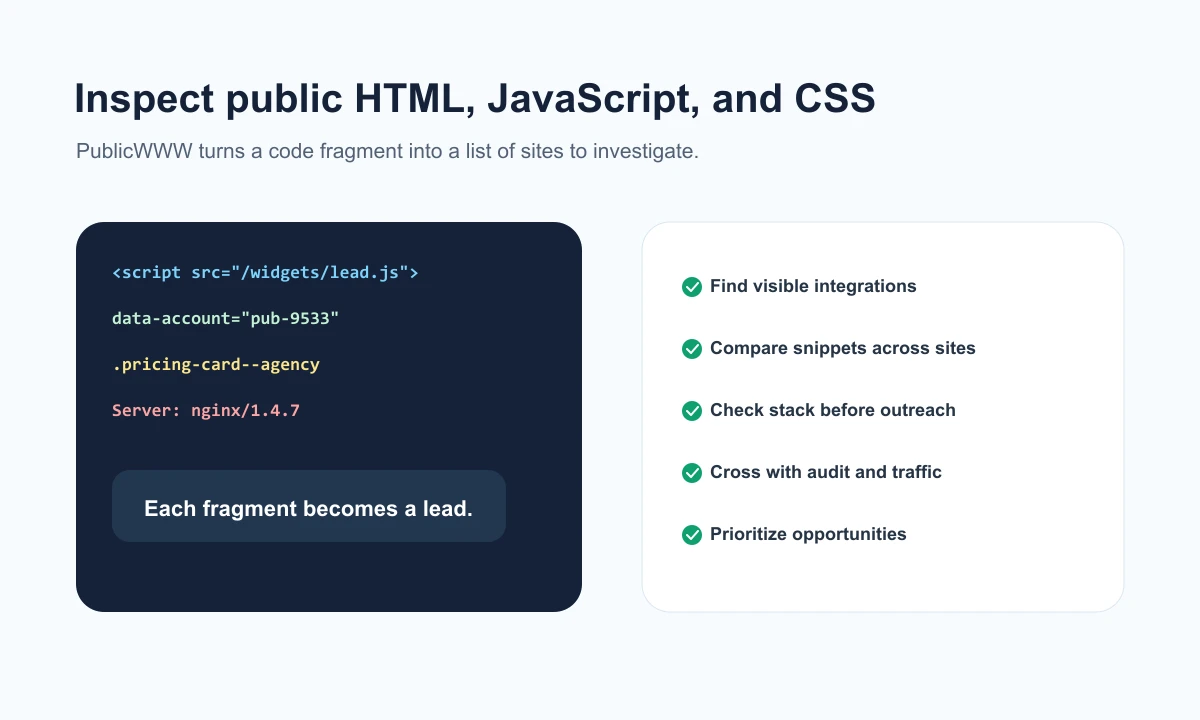Click the Prioritize opportunities text

(x=808, y=534)
